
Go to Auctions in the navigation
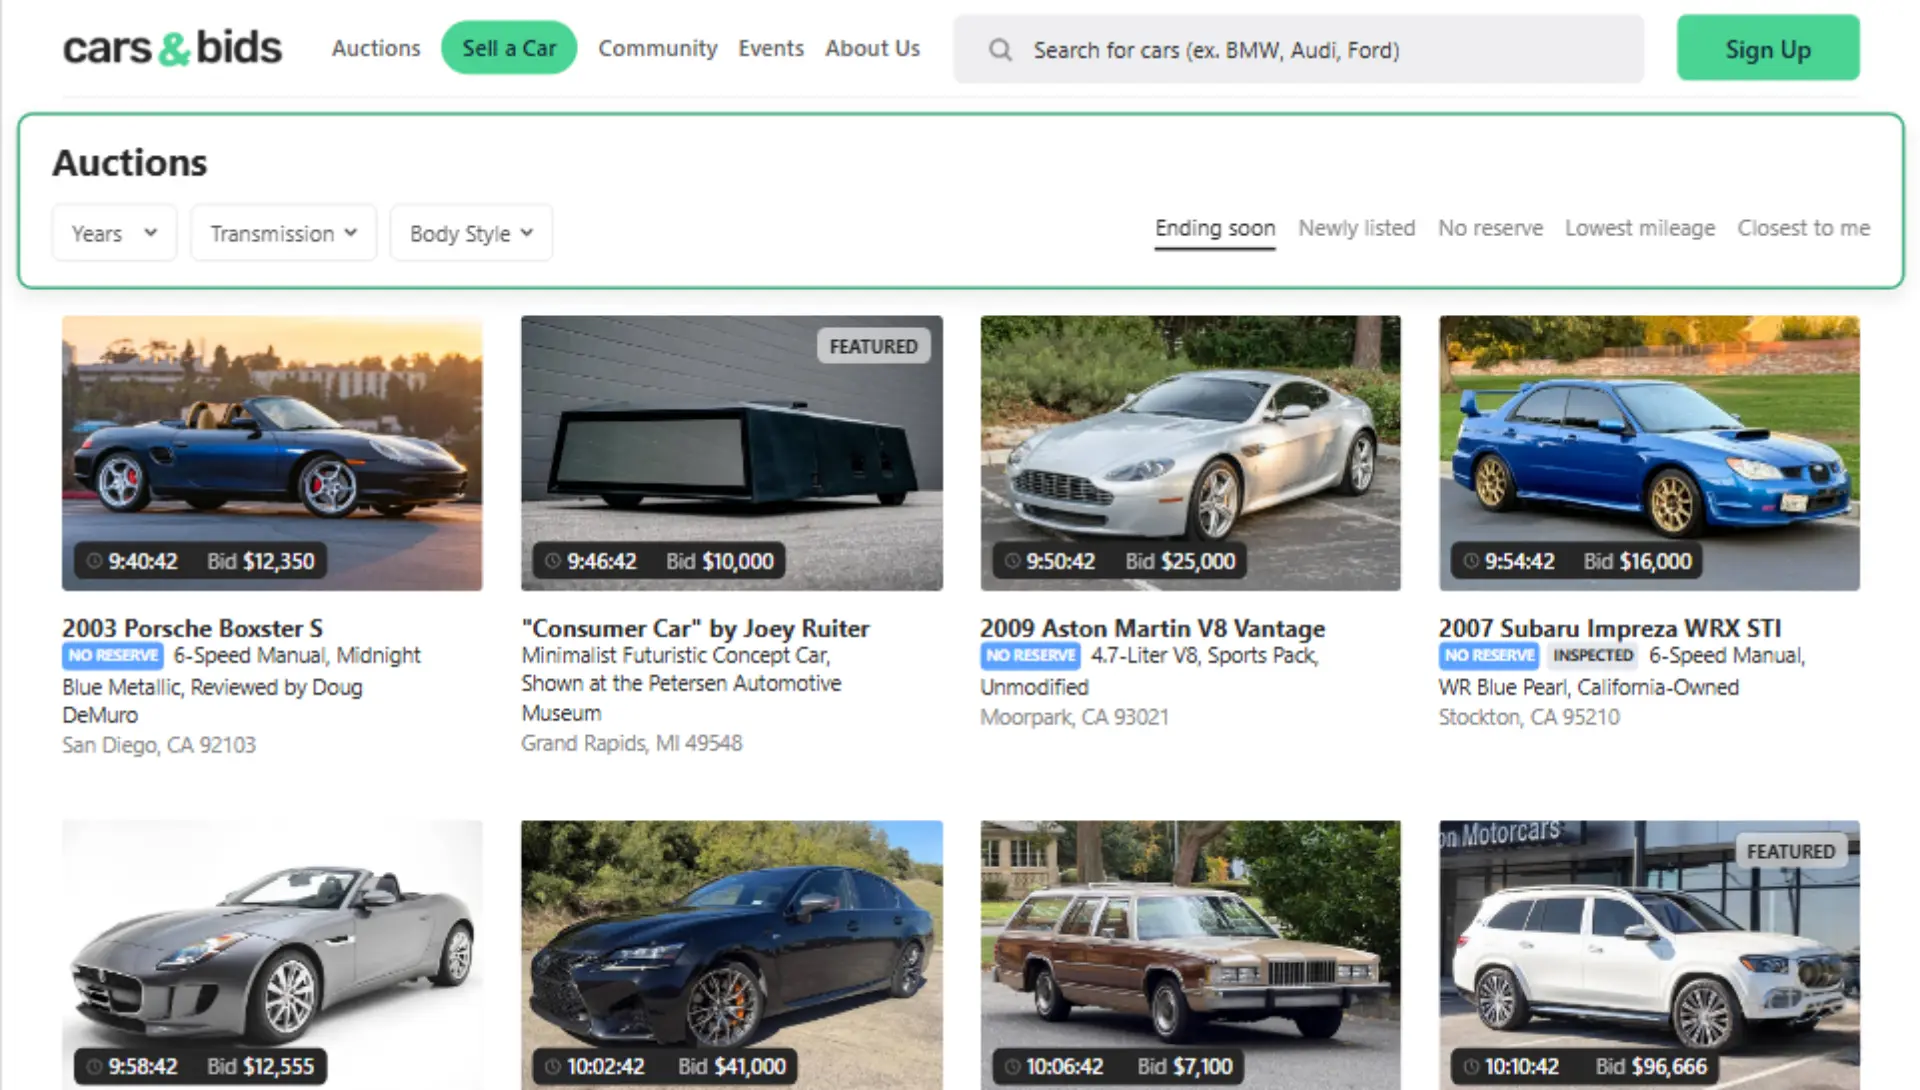376,48
